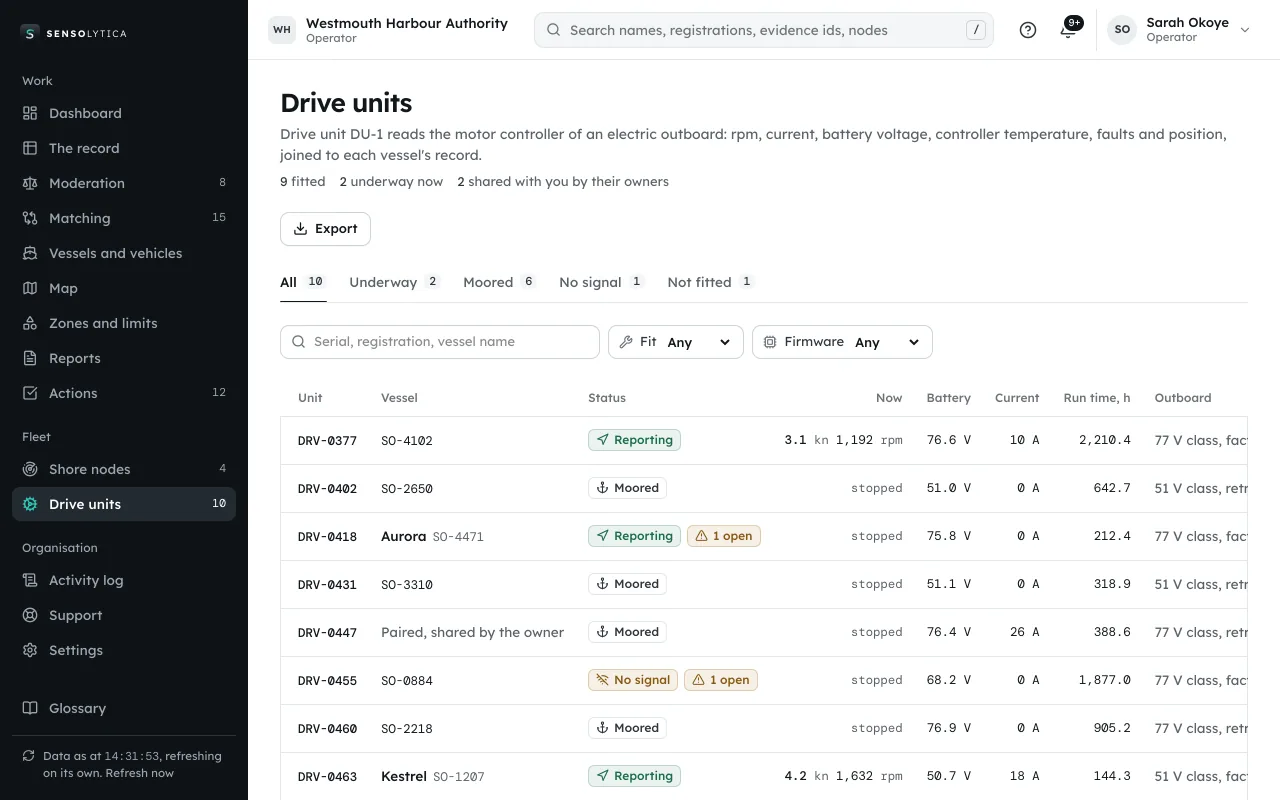Switch to the No signal tab
The height and width of the screenshot is (800, 1280).
tap(602, 282)
